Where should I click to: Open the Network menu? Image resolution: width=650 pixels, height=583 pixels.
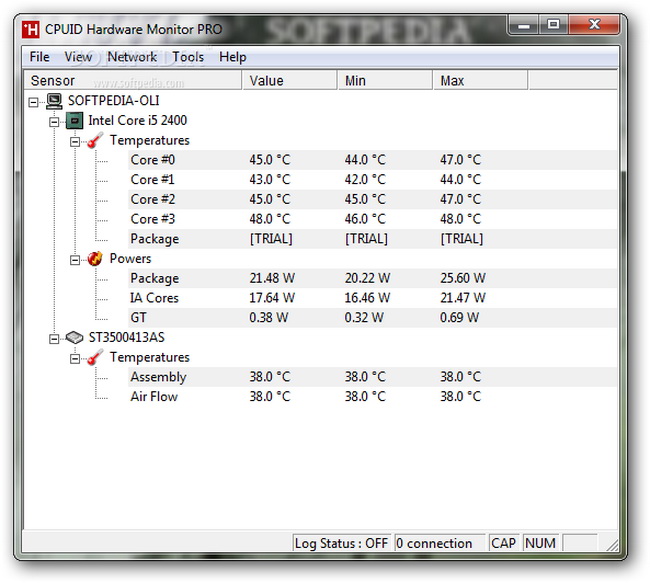click(132, 57)
